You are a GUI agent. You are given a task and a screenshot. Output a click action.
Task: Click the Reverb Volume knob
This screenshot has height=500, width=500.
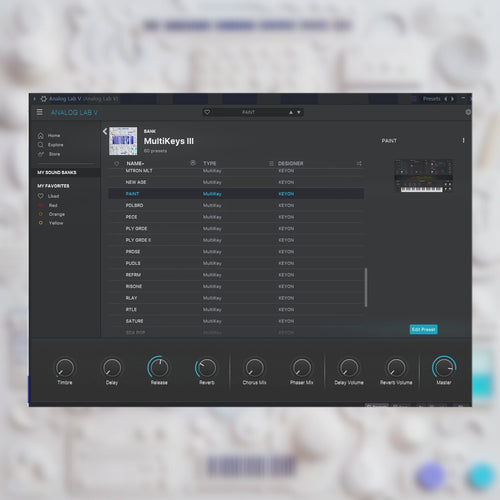tap(396, 368)
